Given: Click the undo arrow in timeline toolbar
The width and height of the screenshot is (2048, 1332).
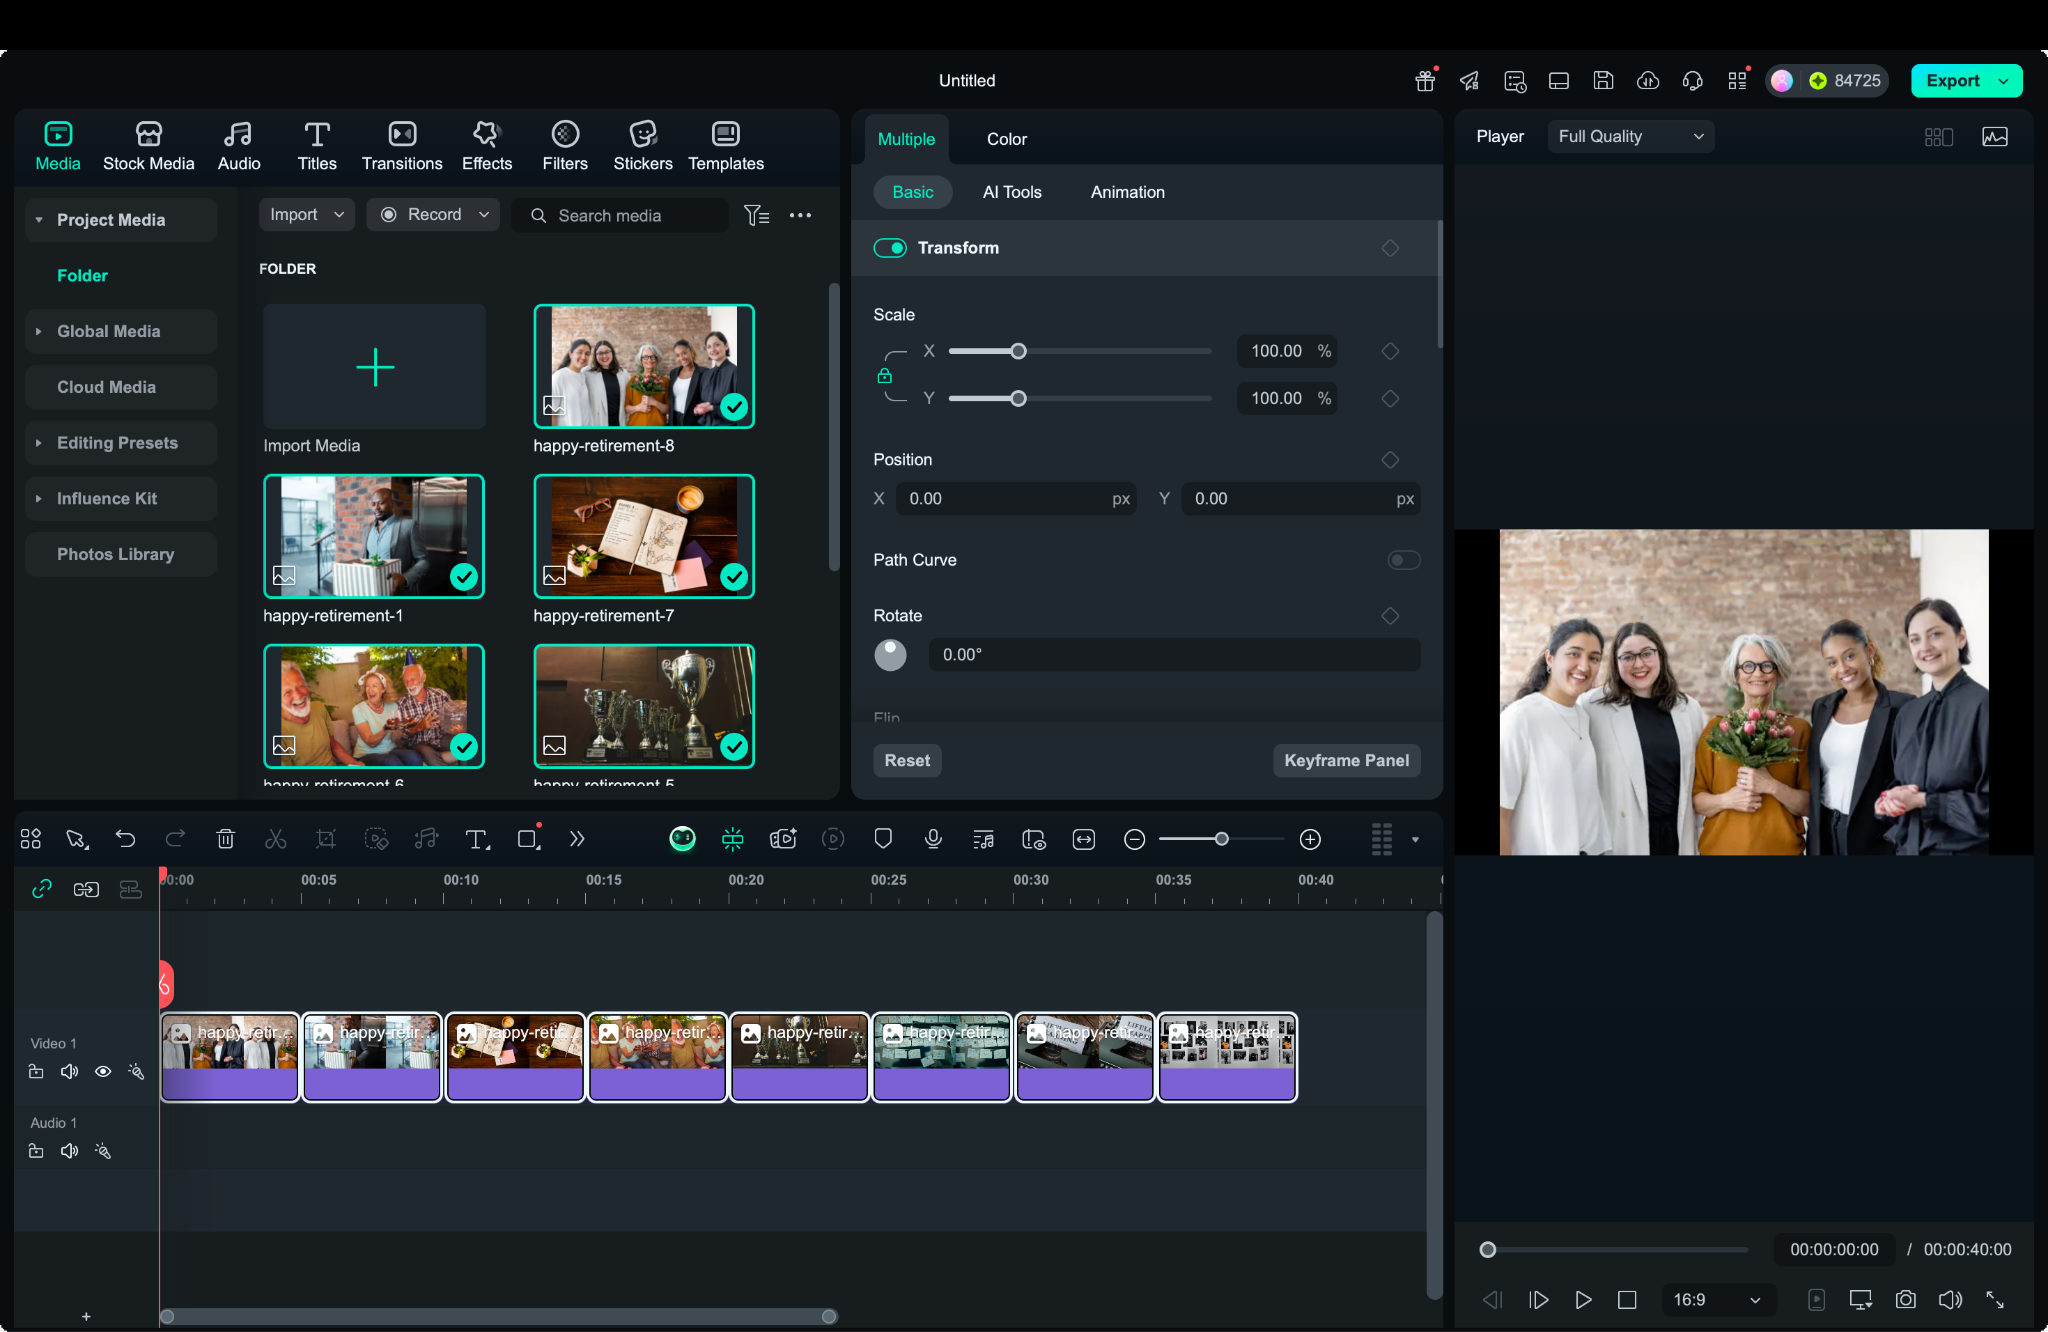Looking at the screenshot, I should click(125, 839).
